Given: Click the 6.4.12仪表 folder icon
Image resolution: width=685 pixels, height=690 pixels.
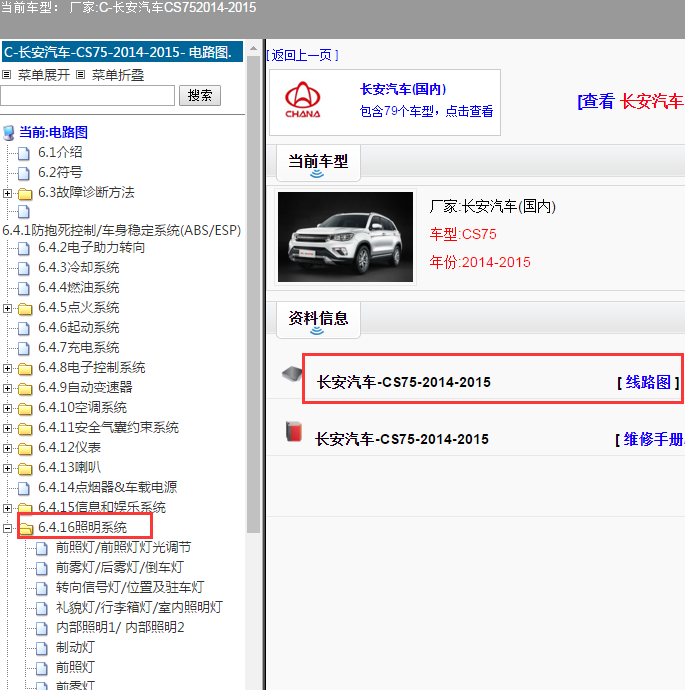Looking at the screenshot, I should (x=25, y=449).
